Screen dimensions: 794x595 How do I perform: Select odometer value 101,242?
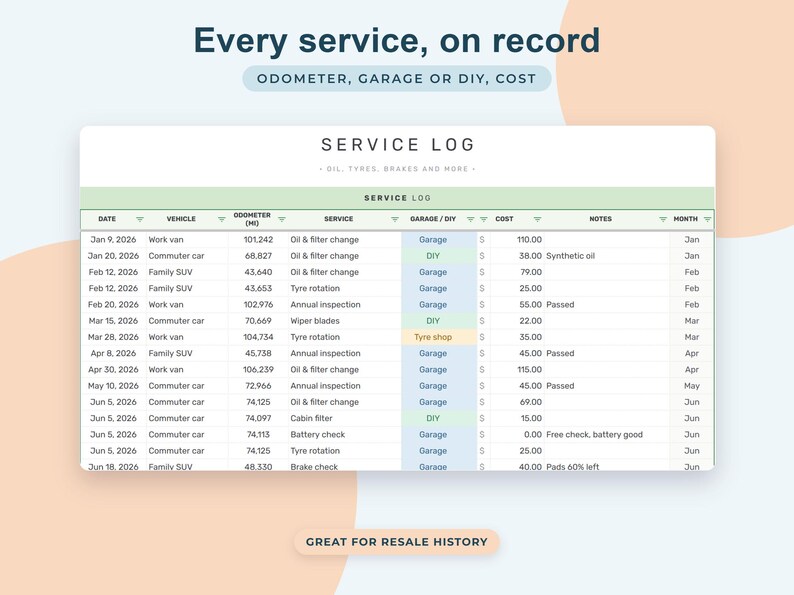tap(258, 240)
